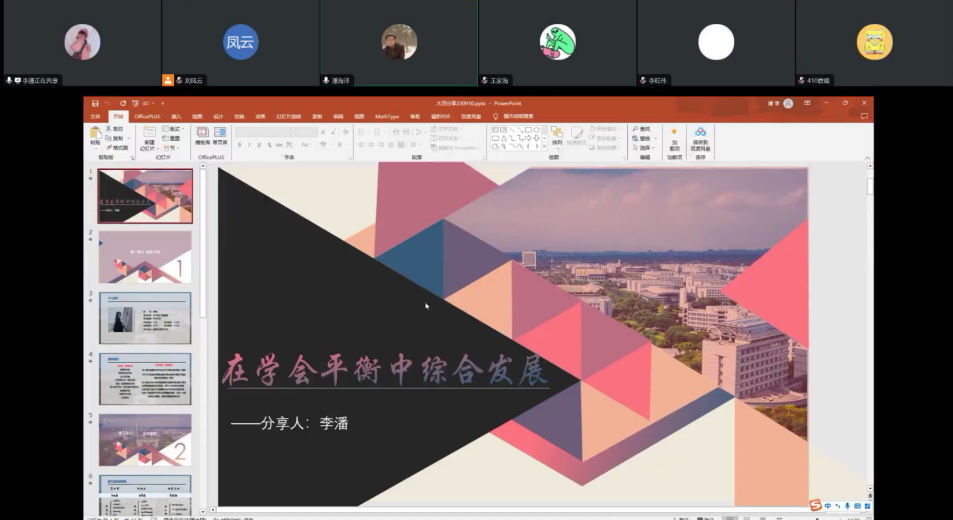Click the Replace button in editing group
Screen dimensions: 953x520
tap(642, 138)
